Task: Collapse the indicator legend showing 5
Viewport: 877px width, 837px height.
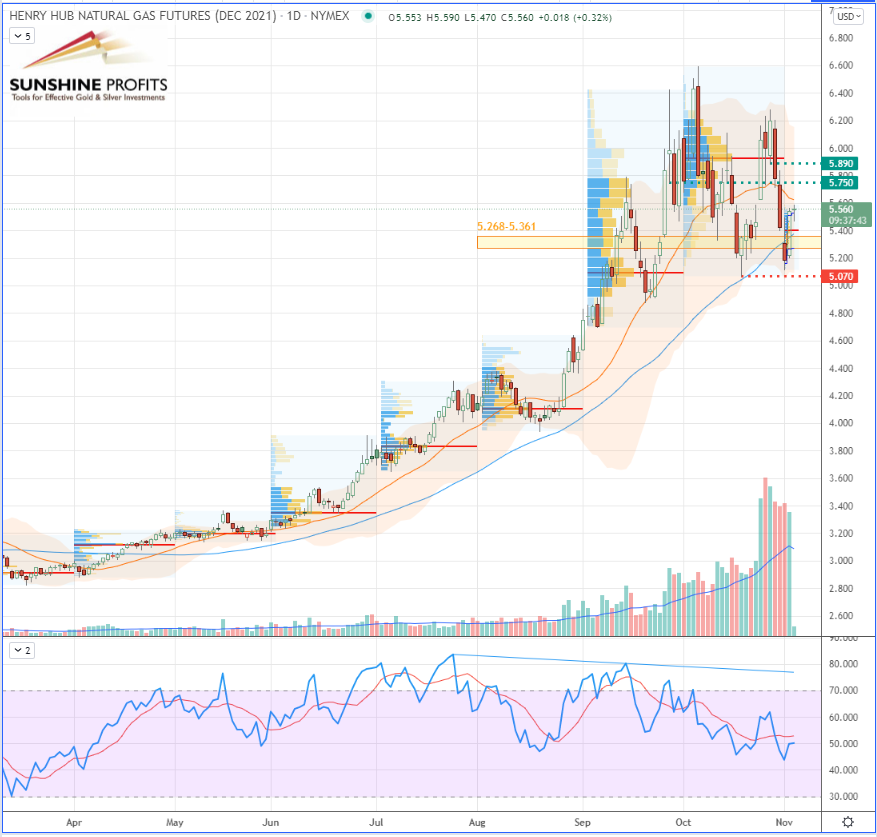Action: (x=22, y=36)
